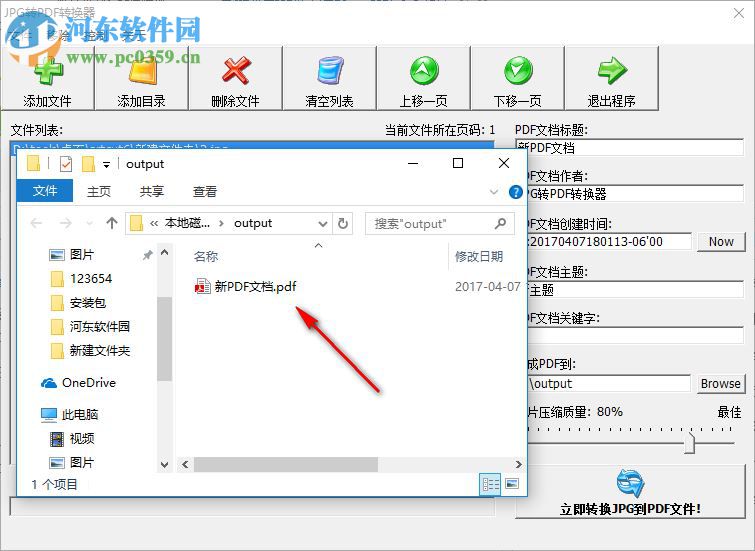Open quick access toolbar customize dropdown
755x551 pixels.
[x=106, y=165]
